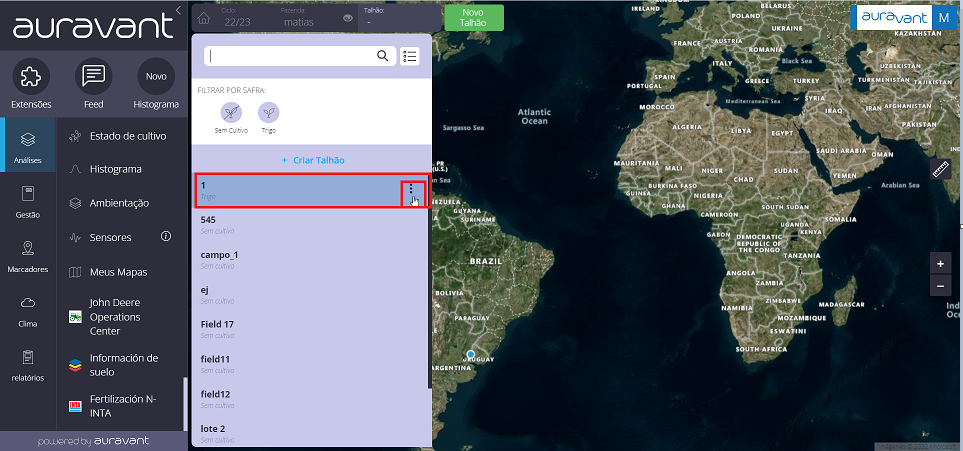Open the Feed chat icon
The width and height of the screenshot is (963, 451).
pyautogui.click(x=93, y=77)
